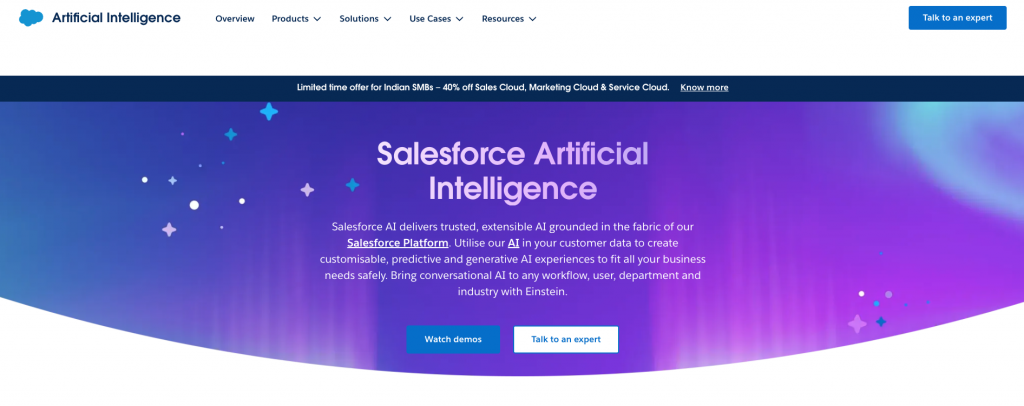Click the 'Limited time offer for Indian SMBs' banner text
Viewport: 1024px width, 406px height.
483,88
